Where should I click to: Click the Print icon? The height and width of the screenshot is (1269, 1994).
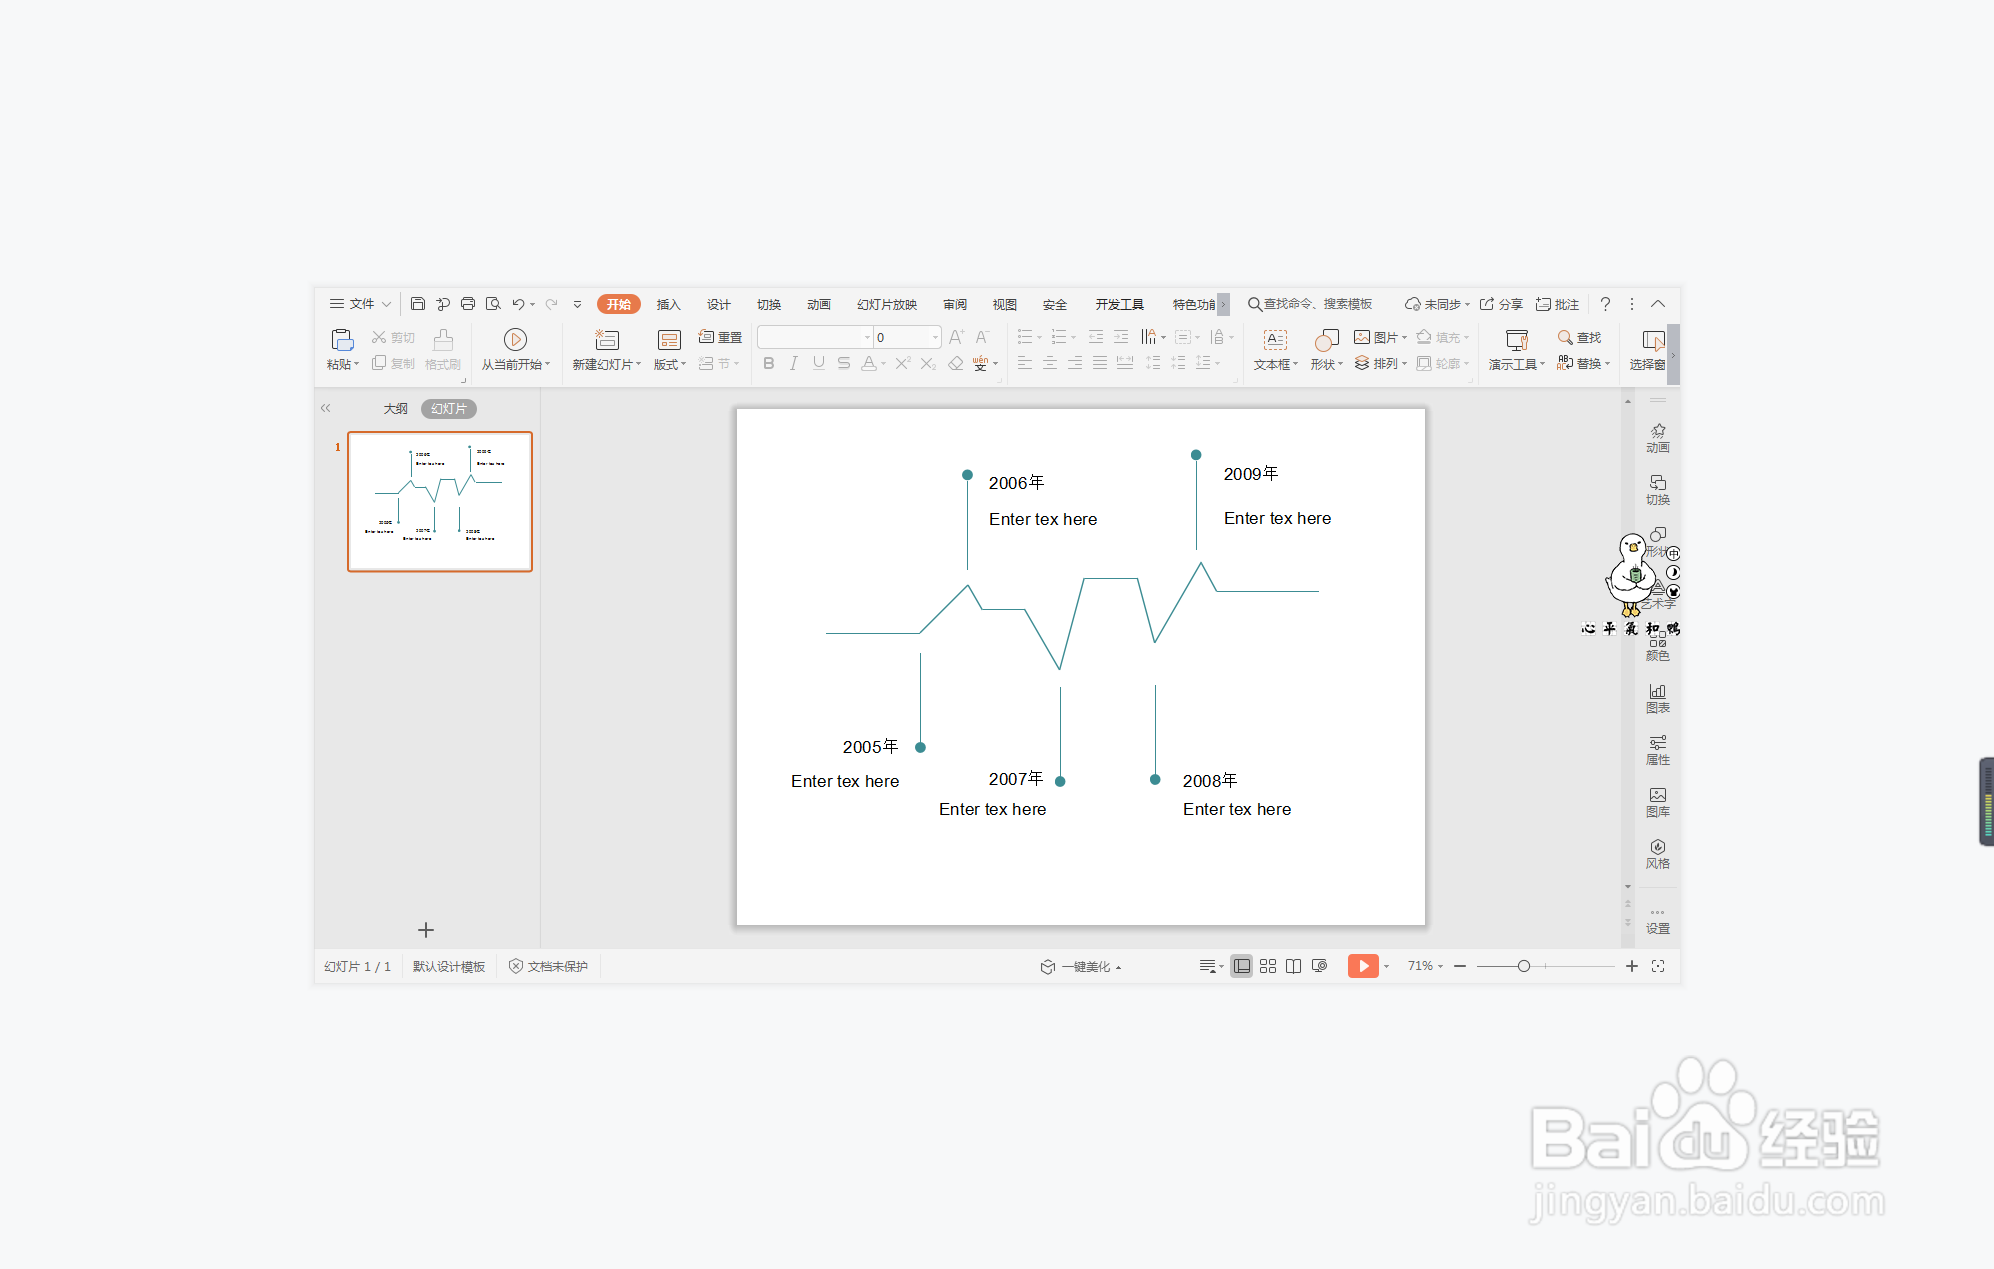[468, 304]
